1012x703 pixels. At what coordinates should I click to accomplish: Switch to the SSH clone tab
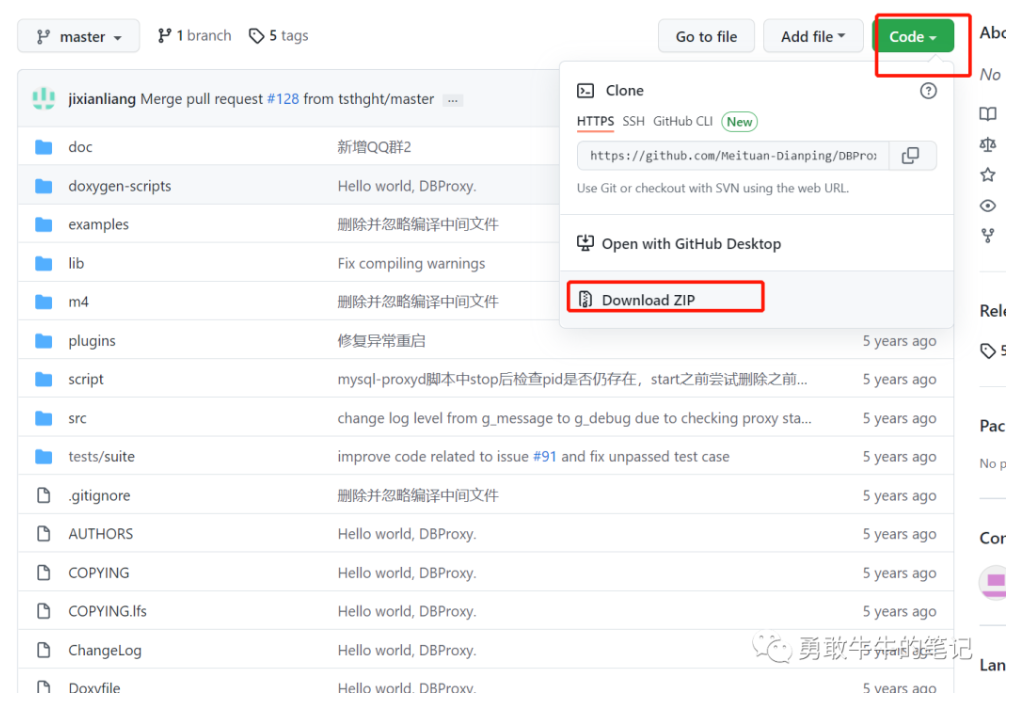[633, 121]
